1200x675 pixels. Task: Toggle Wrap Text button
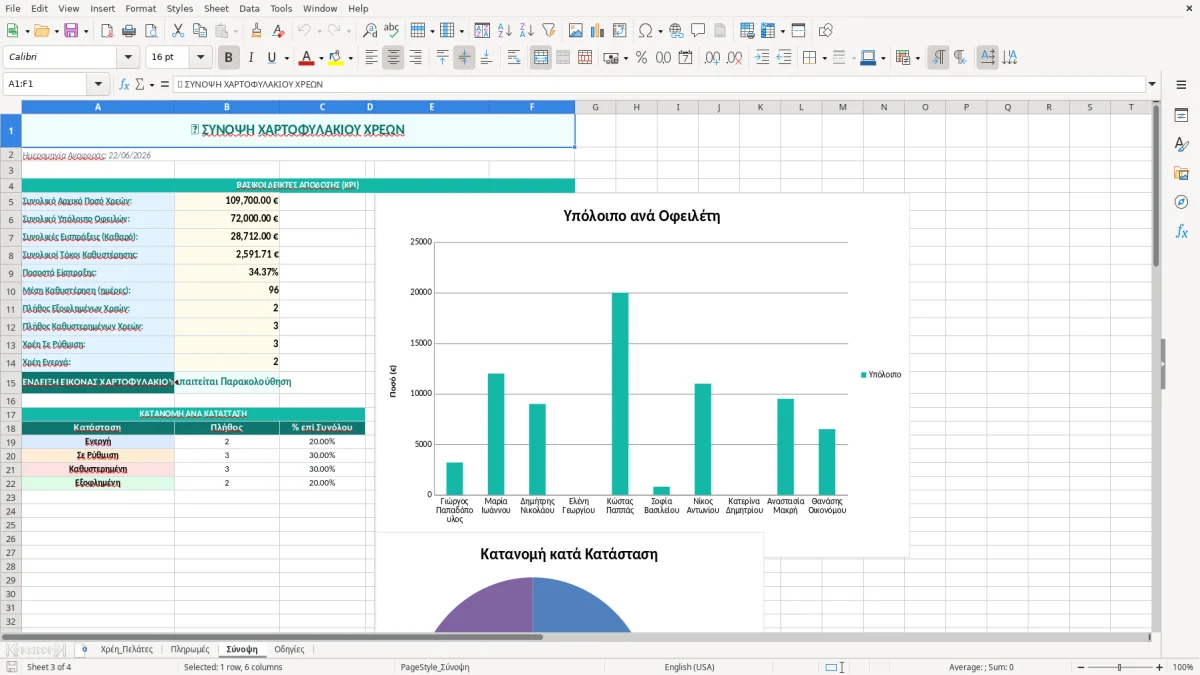pyautogui.click(x=514, y=58)
